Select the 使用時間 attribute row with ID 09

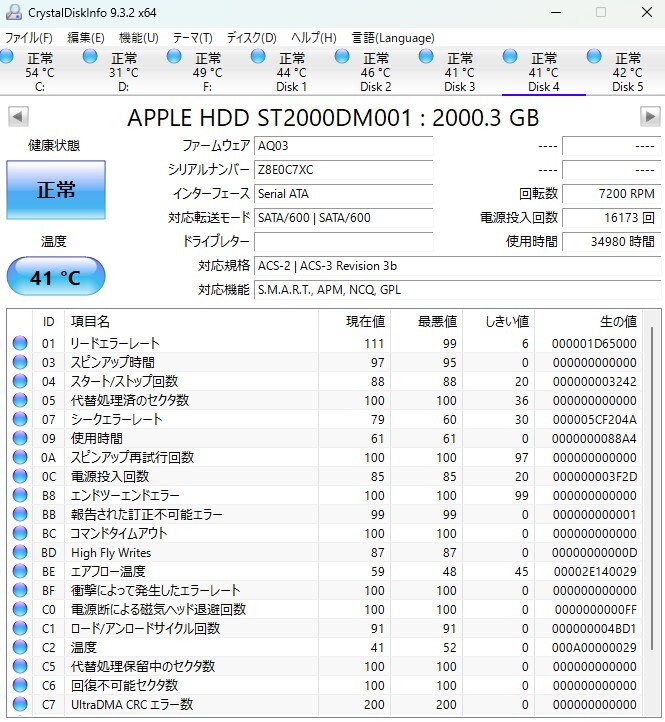point(324,438)
